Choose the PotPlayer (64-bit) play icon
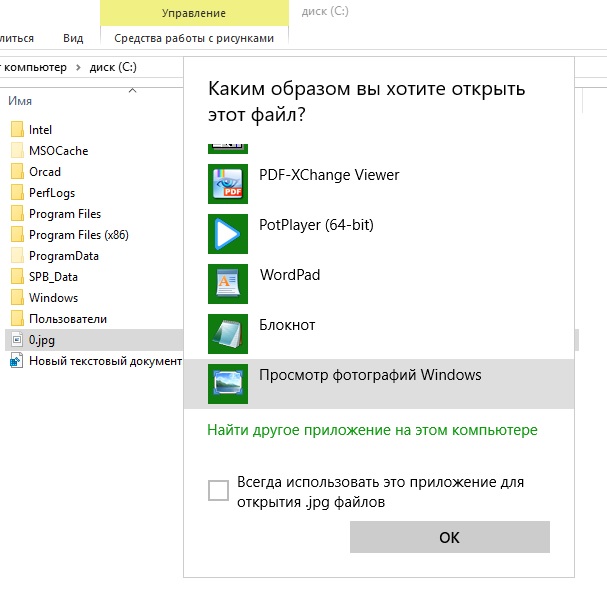Viewport: 607px width, 598px height. (x=228, y=234)
